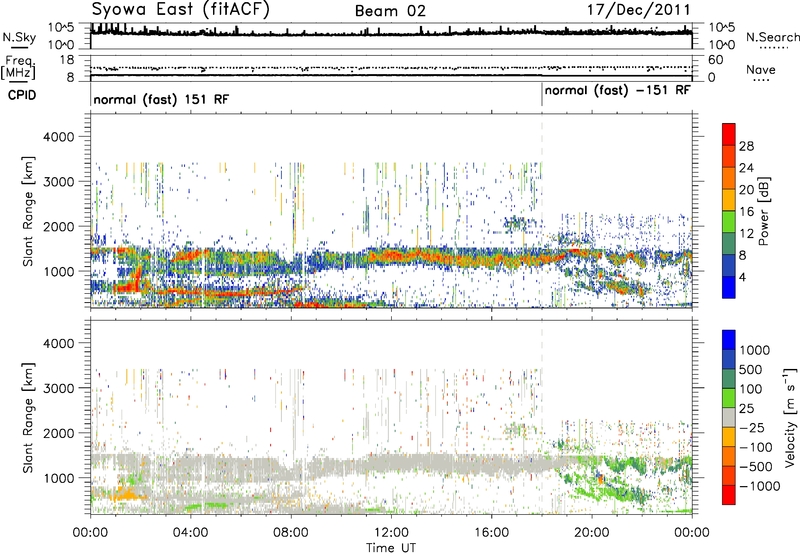Pick the yellow segment of the Power color bar

coord(729,200)
